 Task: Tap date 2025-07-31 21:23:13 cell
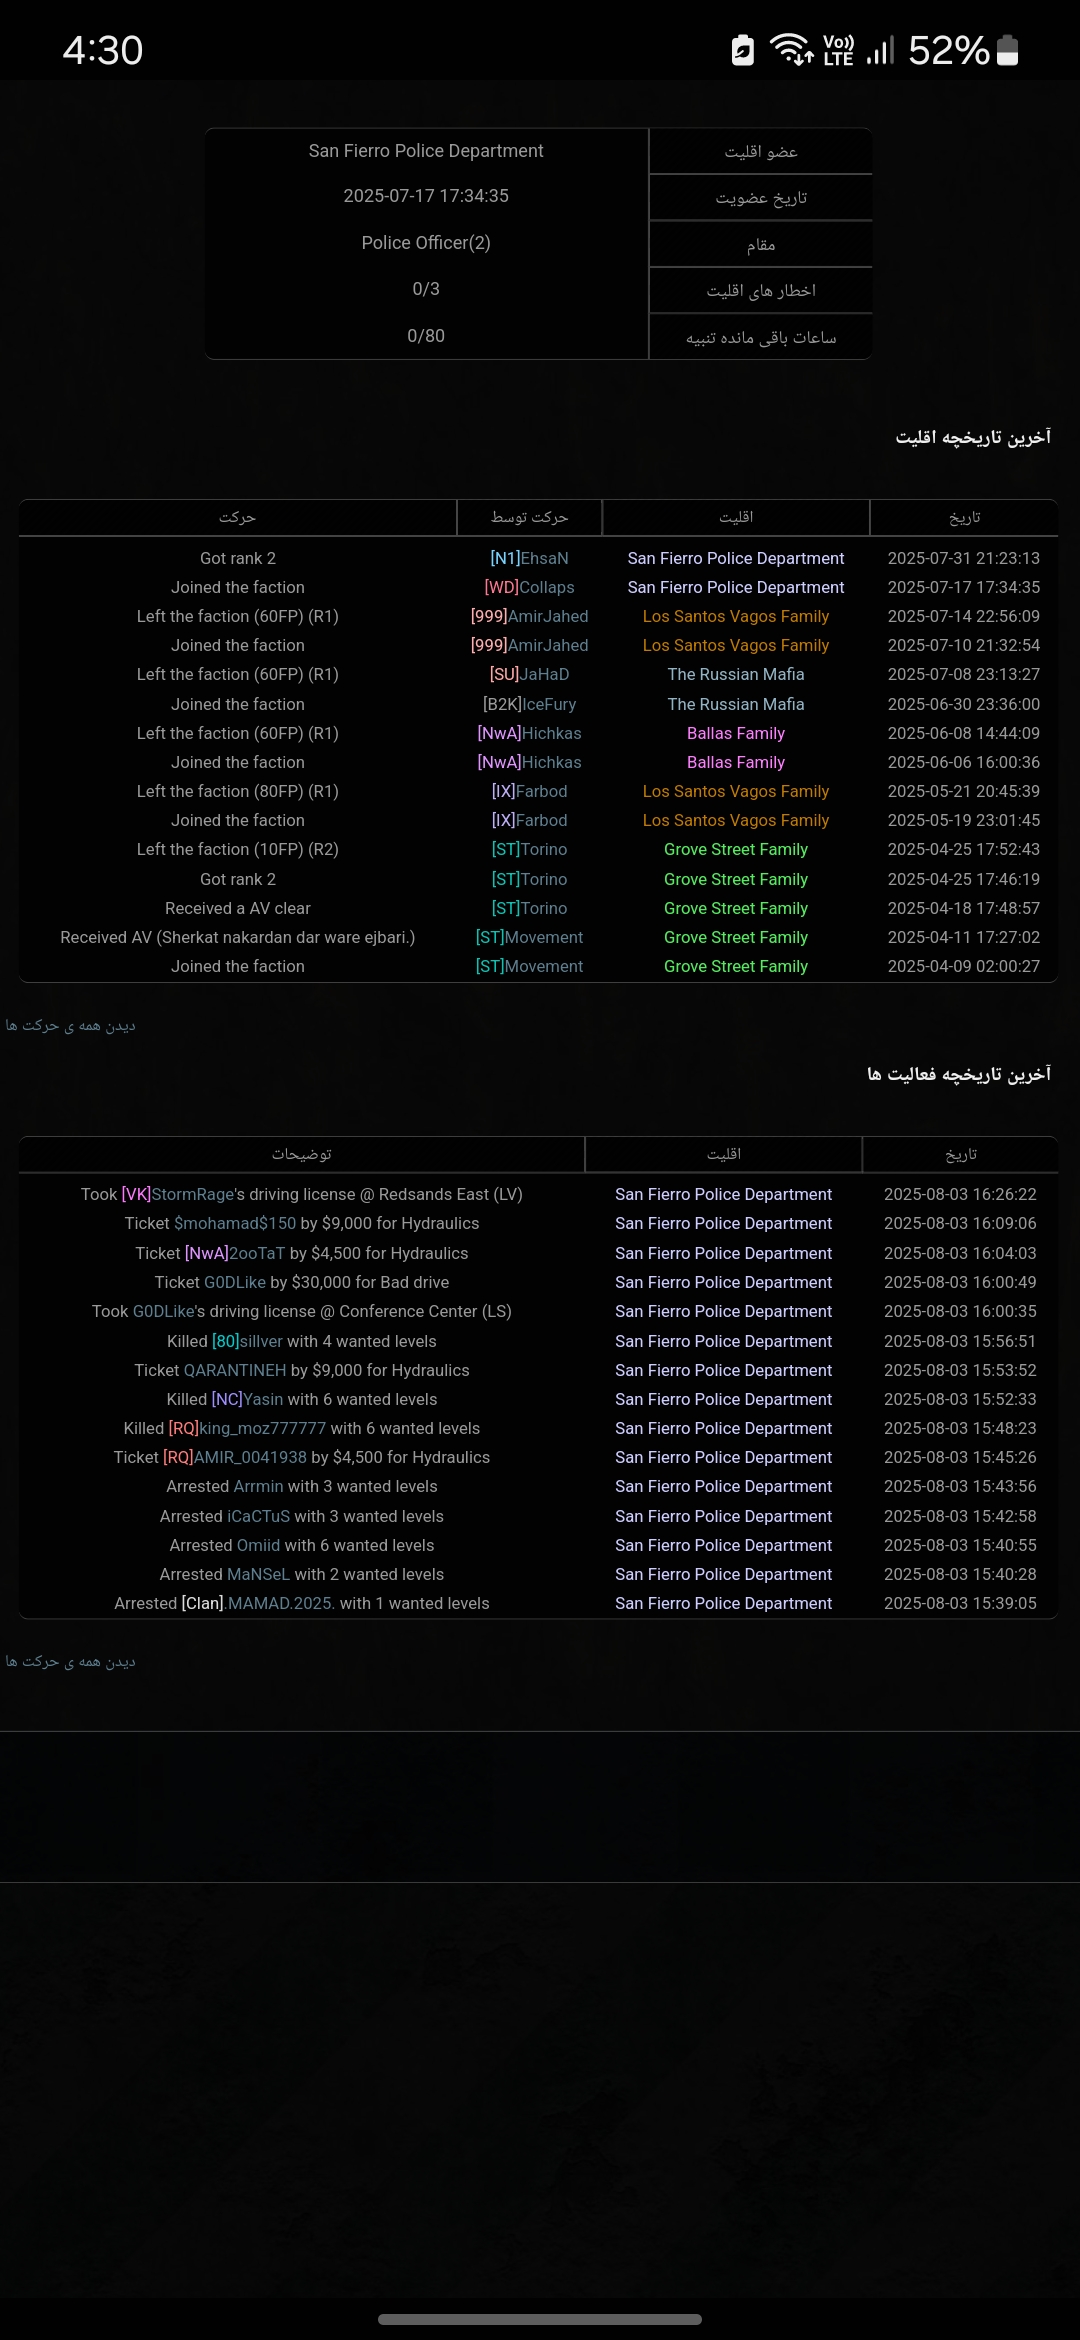964,558
